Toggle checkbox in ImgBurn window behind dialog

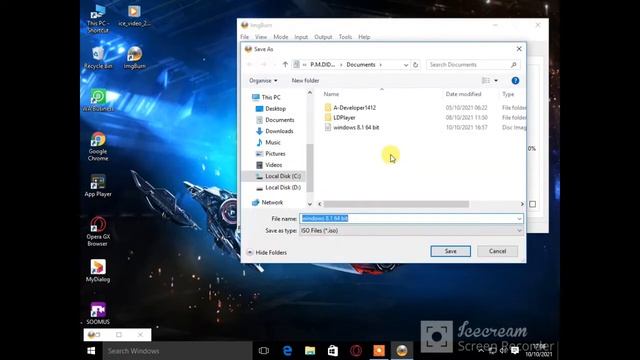[533, 204]
